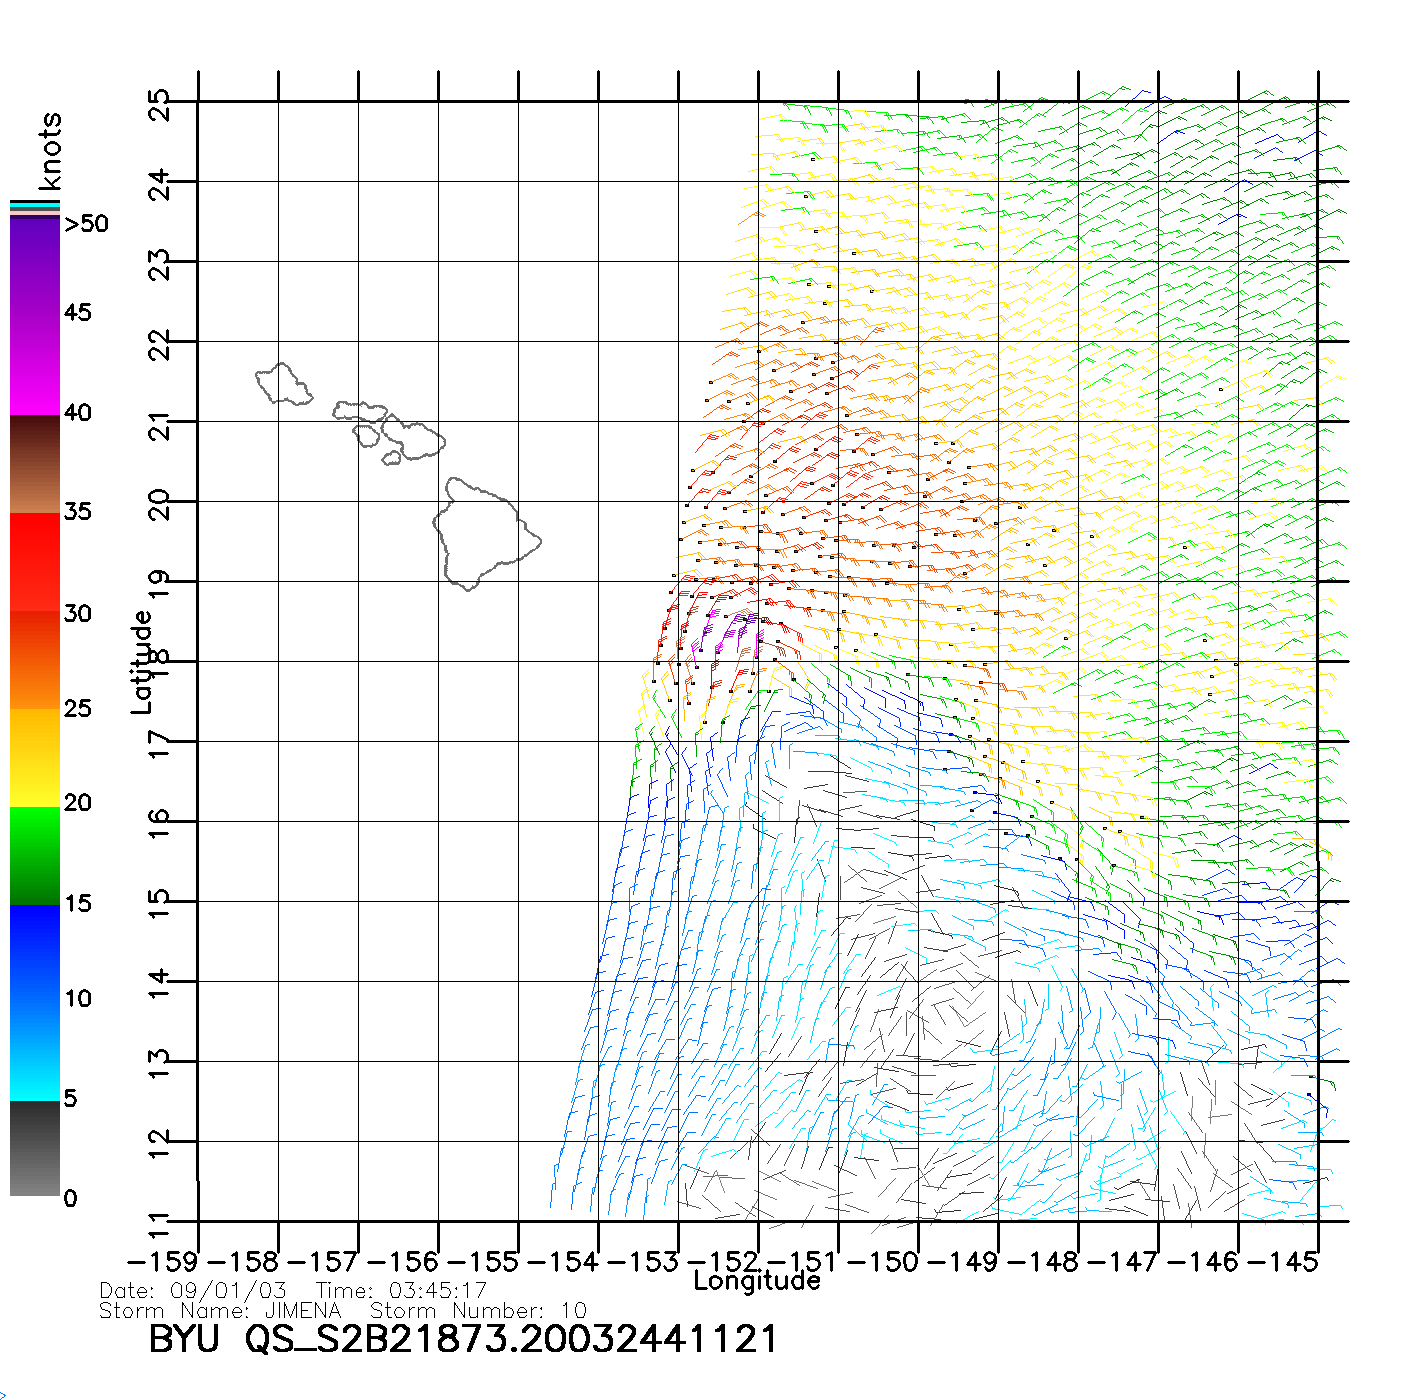Click the knots unit label above colorbar

pos(50,150)
